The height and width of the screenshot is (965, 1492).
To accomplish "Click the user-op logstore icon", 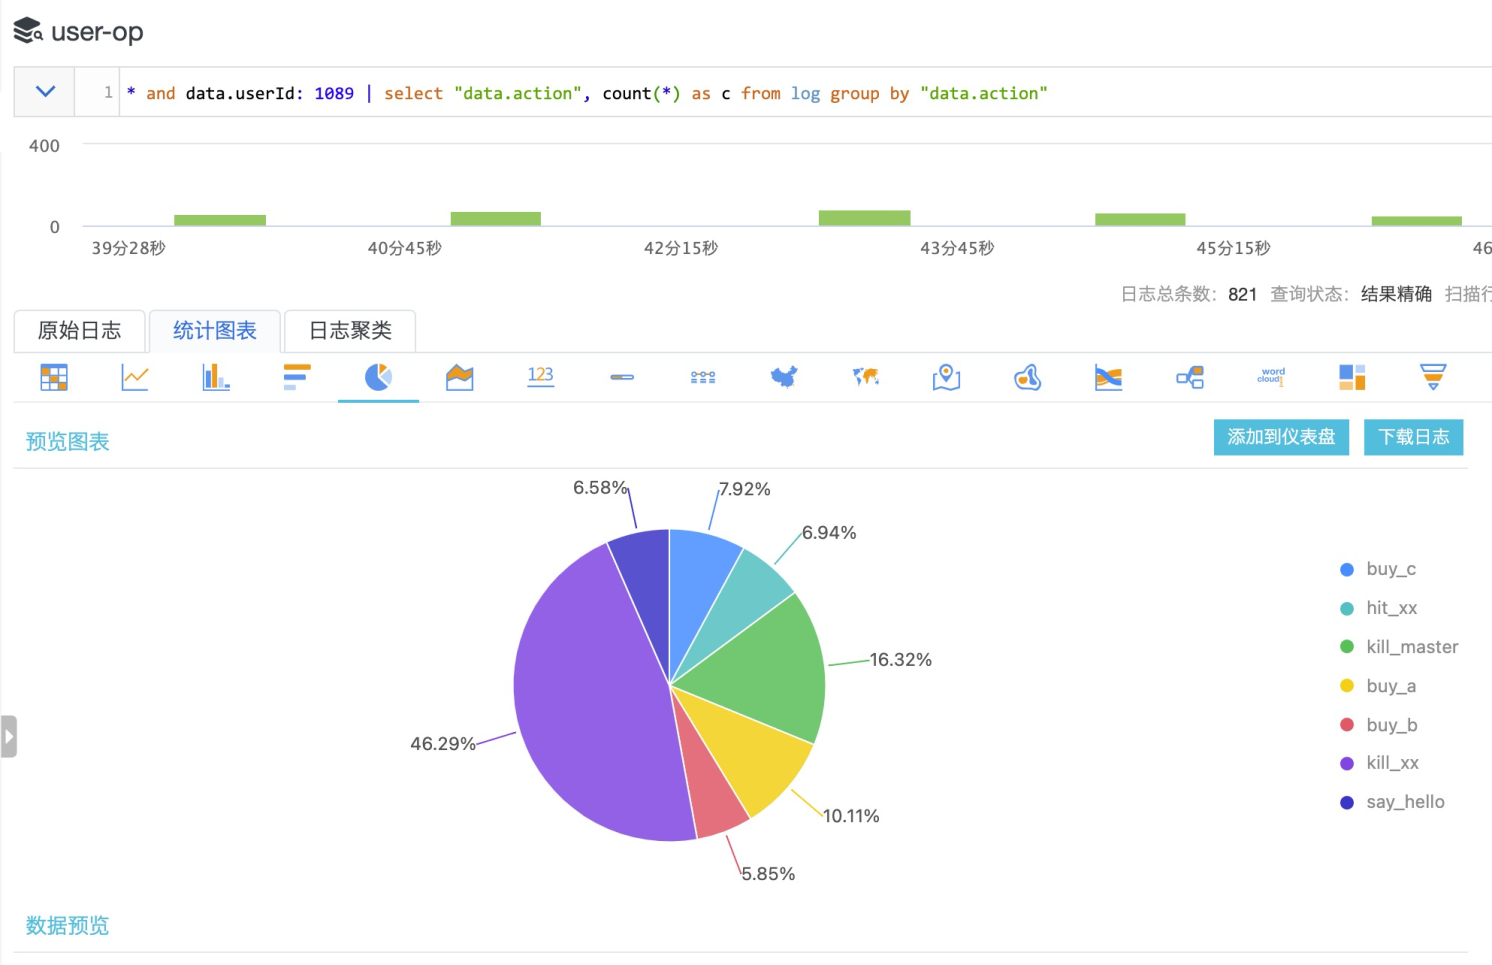I will pyautogui.click(x=28, y=31).
